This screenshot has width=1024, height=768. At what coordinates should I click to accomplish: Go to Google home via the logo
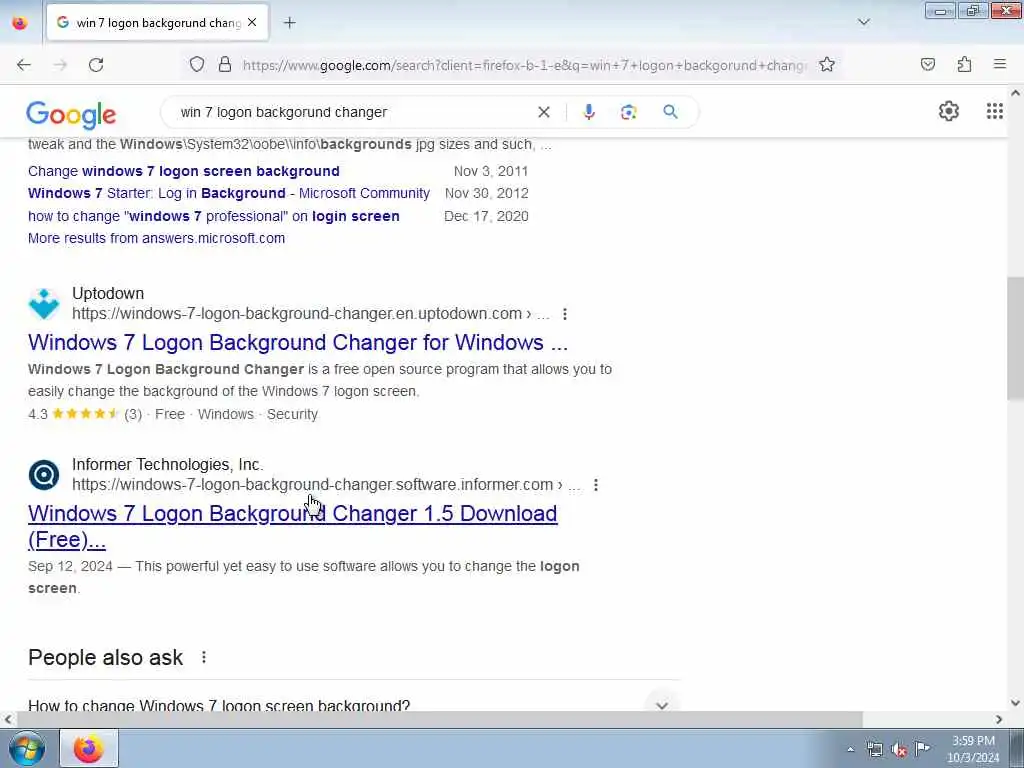[71, 114]
